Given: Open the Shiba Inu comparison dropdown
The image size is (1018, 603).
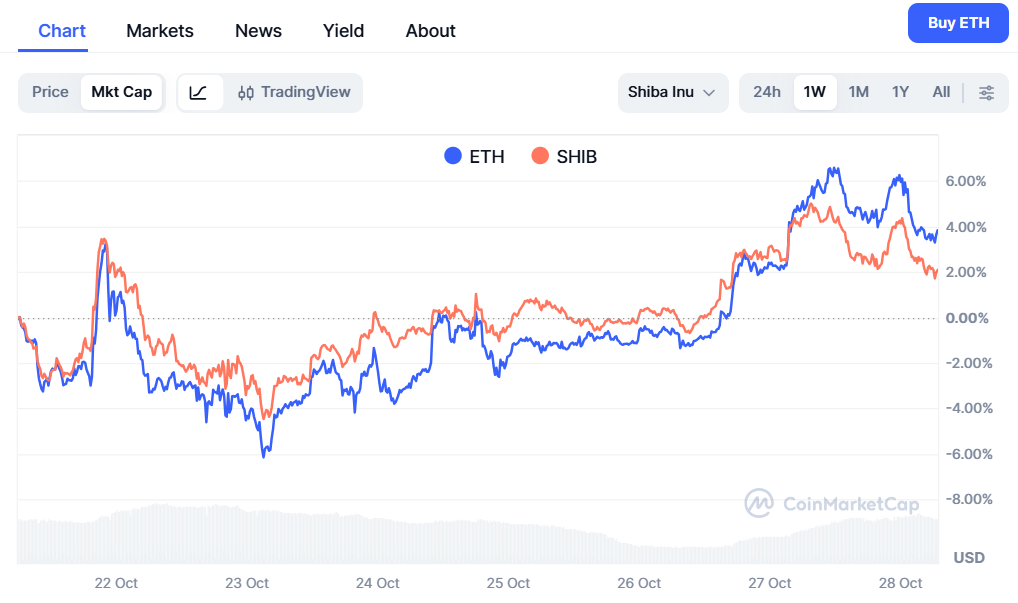Looking at the screenshot, I should (672, 92).
